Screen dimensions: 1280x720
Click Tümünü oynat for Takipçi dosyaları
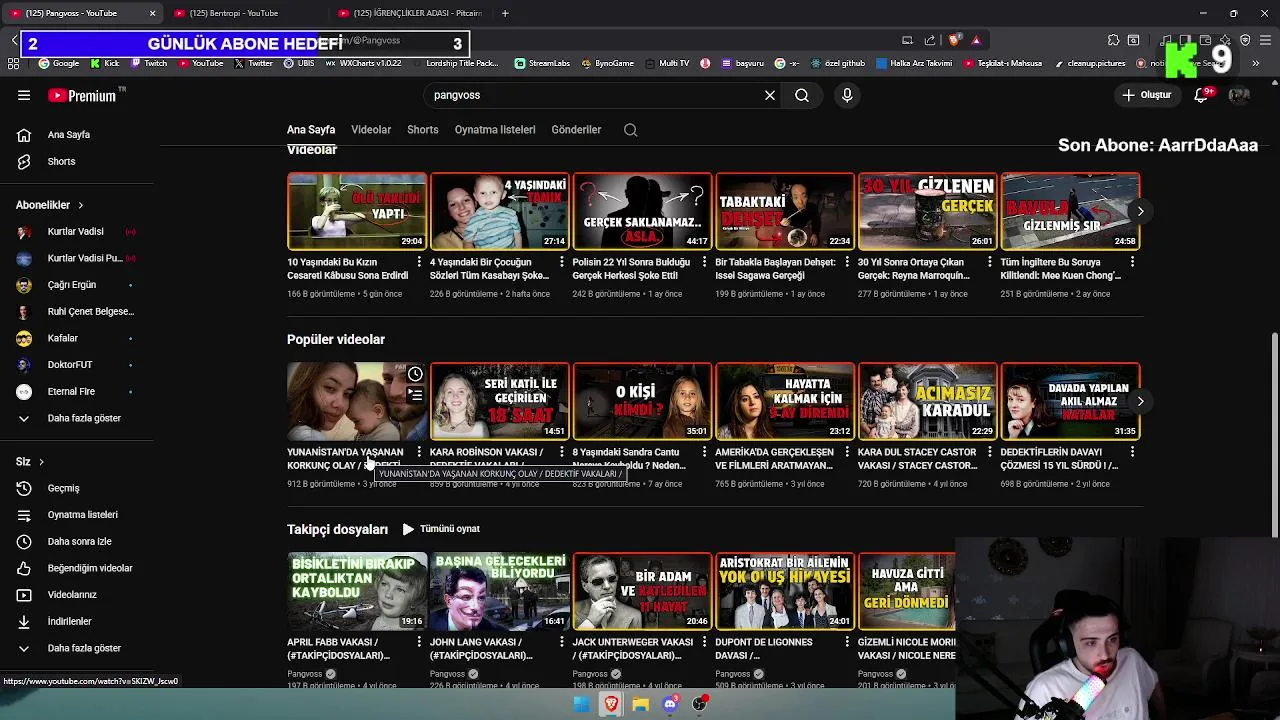441,529
